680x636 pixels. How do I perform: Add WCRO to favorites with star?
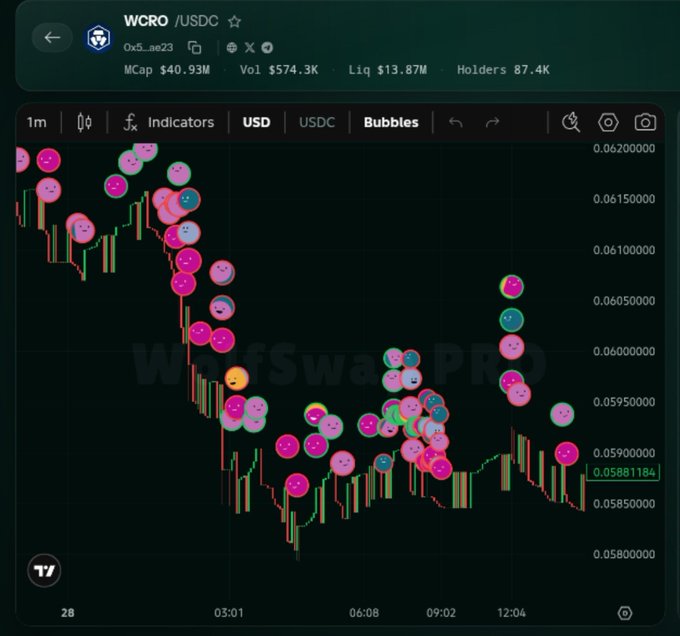point(235,21)
